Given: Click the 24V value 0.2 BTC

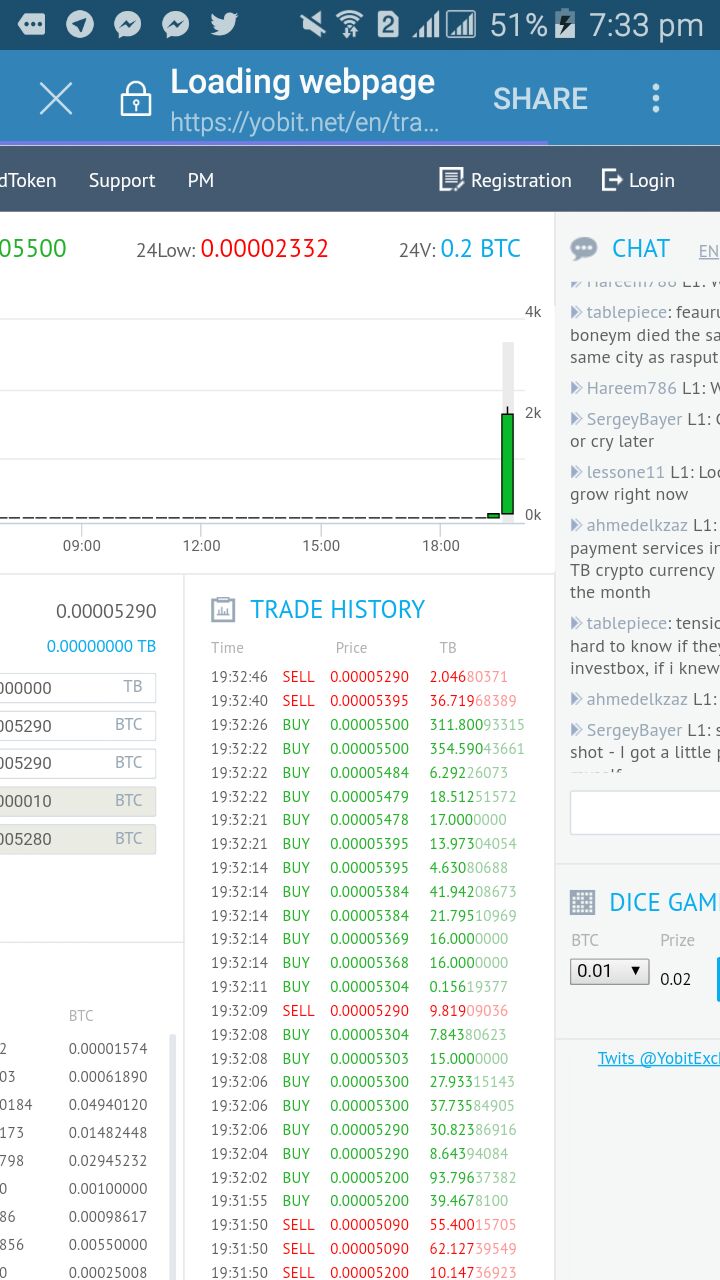Looking at the screenshot, I should coord(481,249).
